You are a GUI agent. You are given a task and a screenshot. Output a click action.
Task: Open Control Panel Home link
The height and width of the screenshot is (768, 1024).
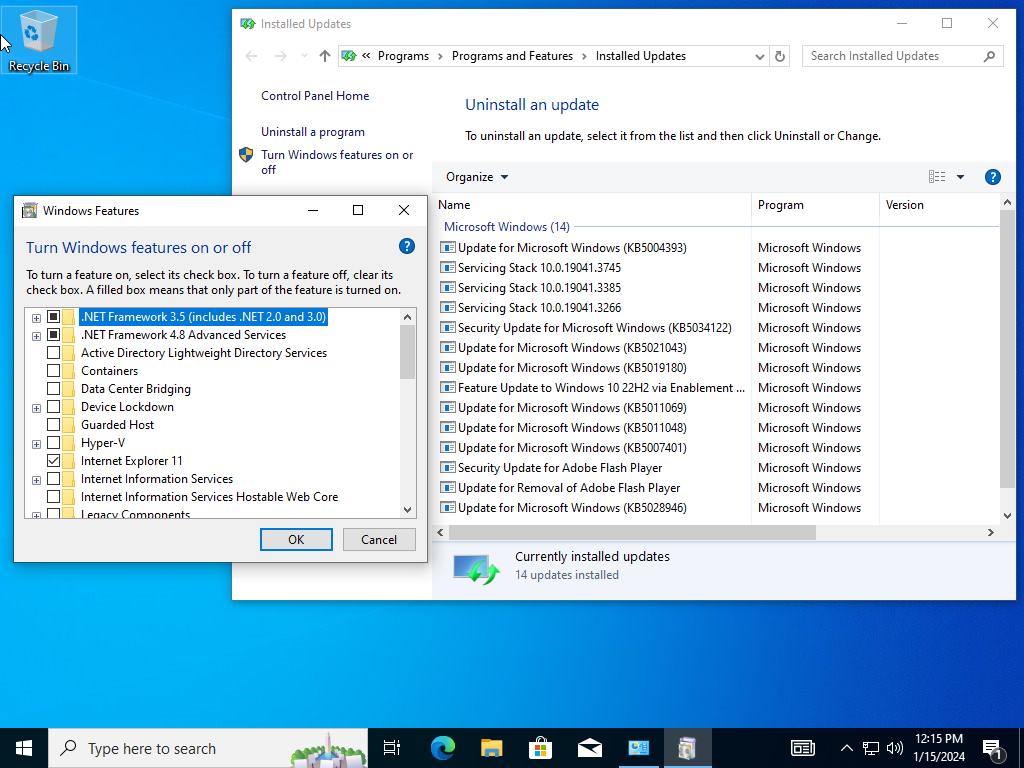pos(315,96)
